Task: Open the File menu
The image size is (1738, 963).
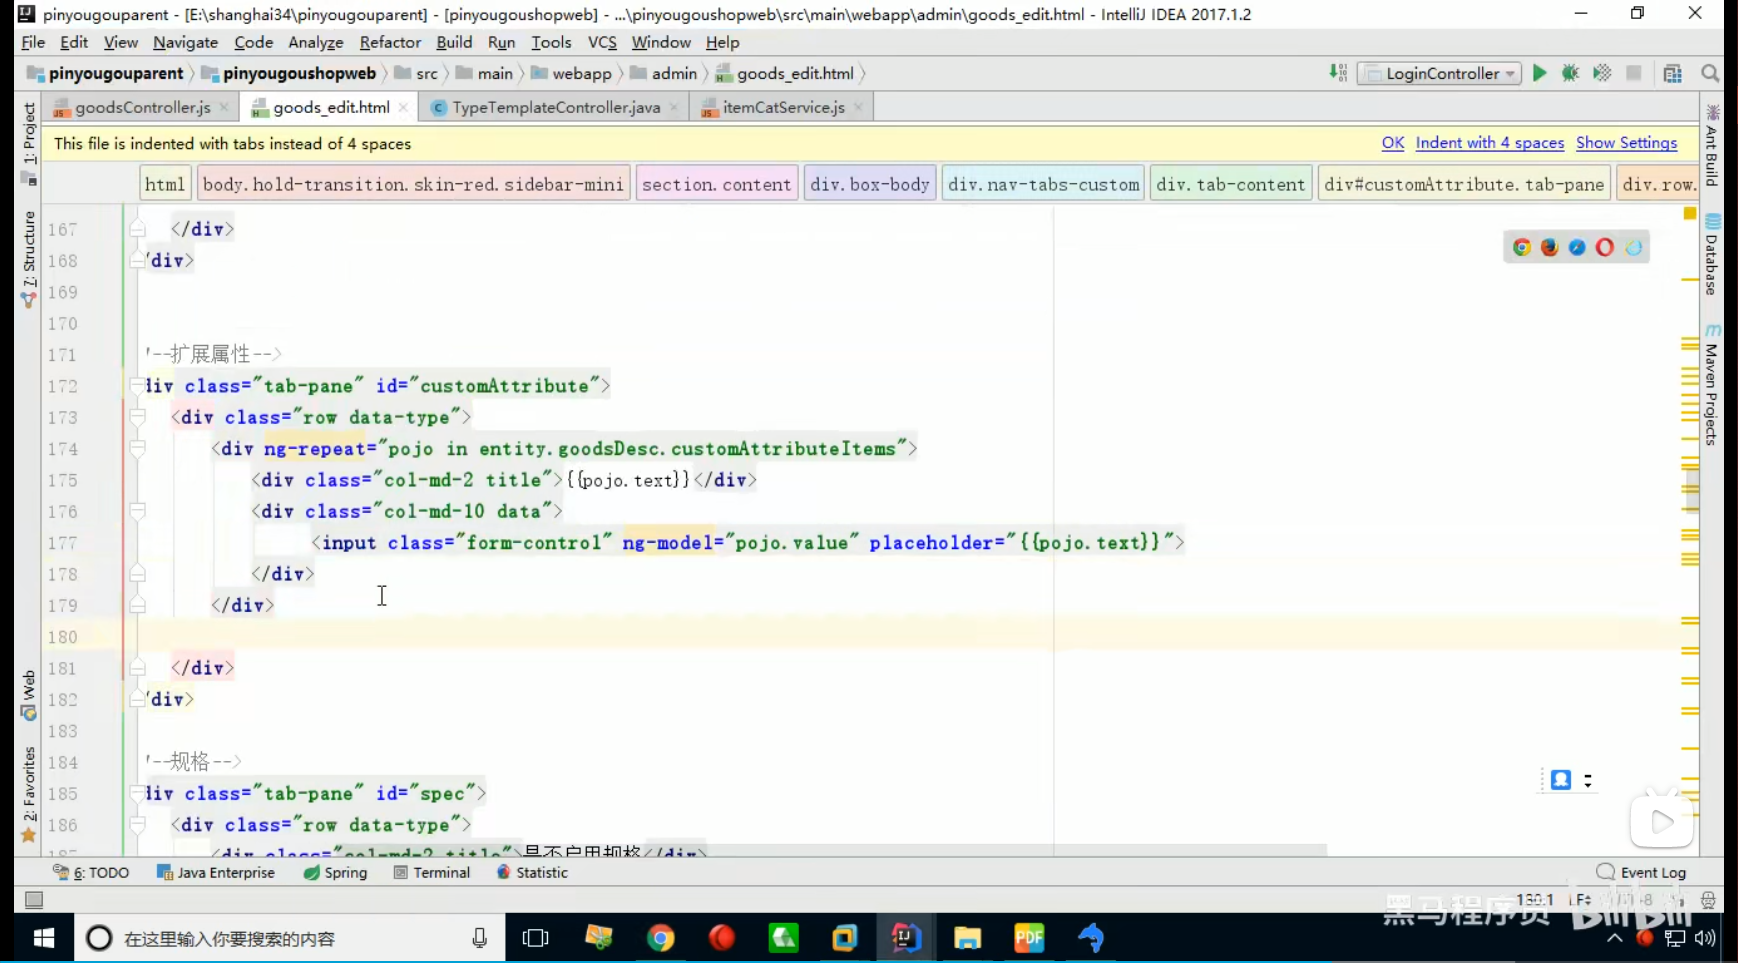Action: coord(33,42)
